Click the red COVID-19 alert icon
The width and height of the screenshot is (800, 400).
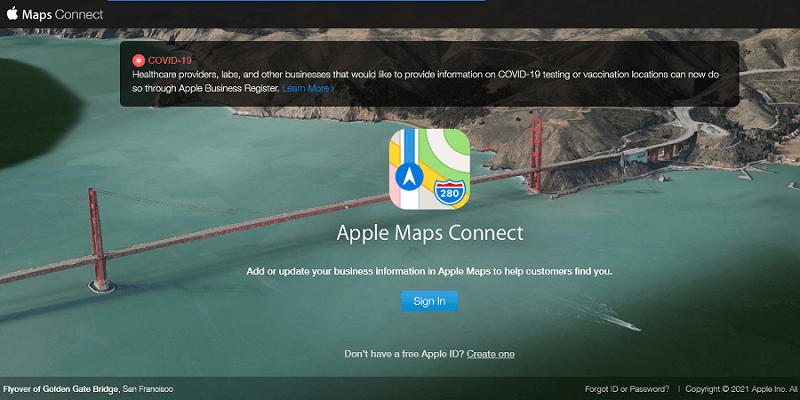[x=138, y=61]
